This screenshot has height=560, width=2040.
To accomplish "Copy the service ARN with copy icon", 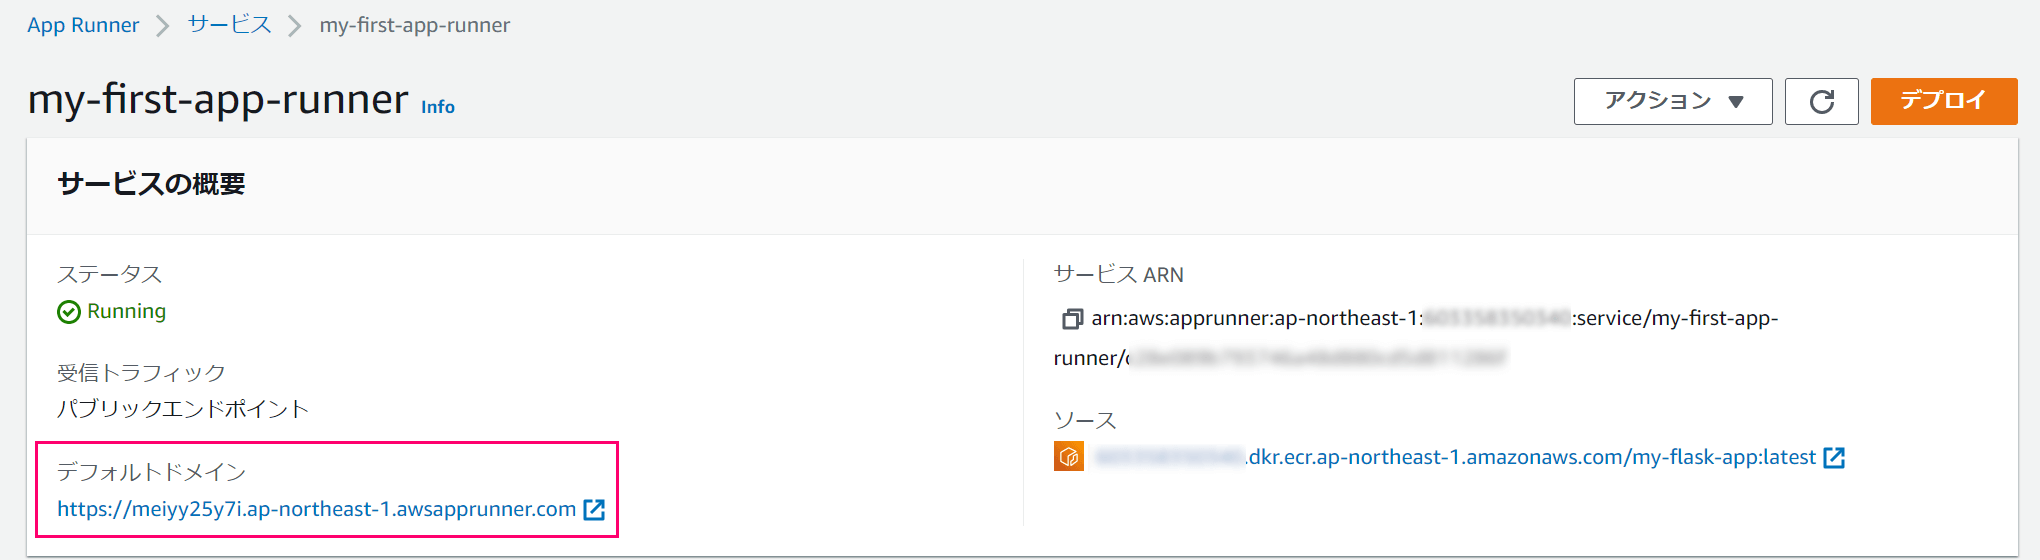I will [x=1072, y=319].
